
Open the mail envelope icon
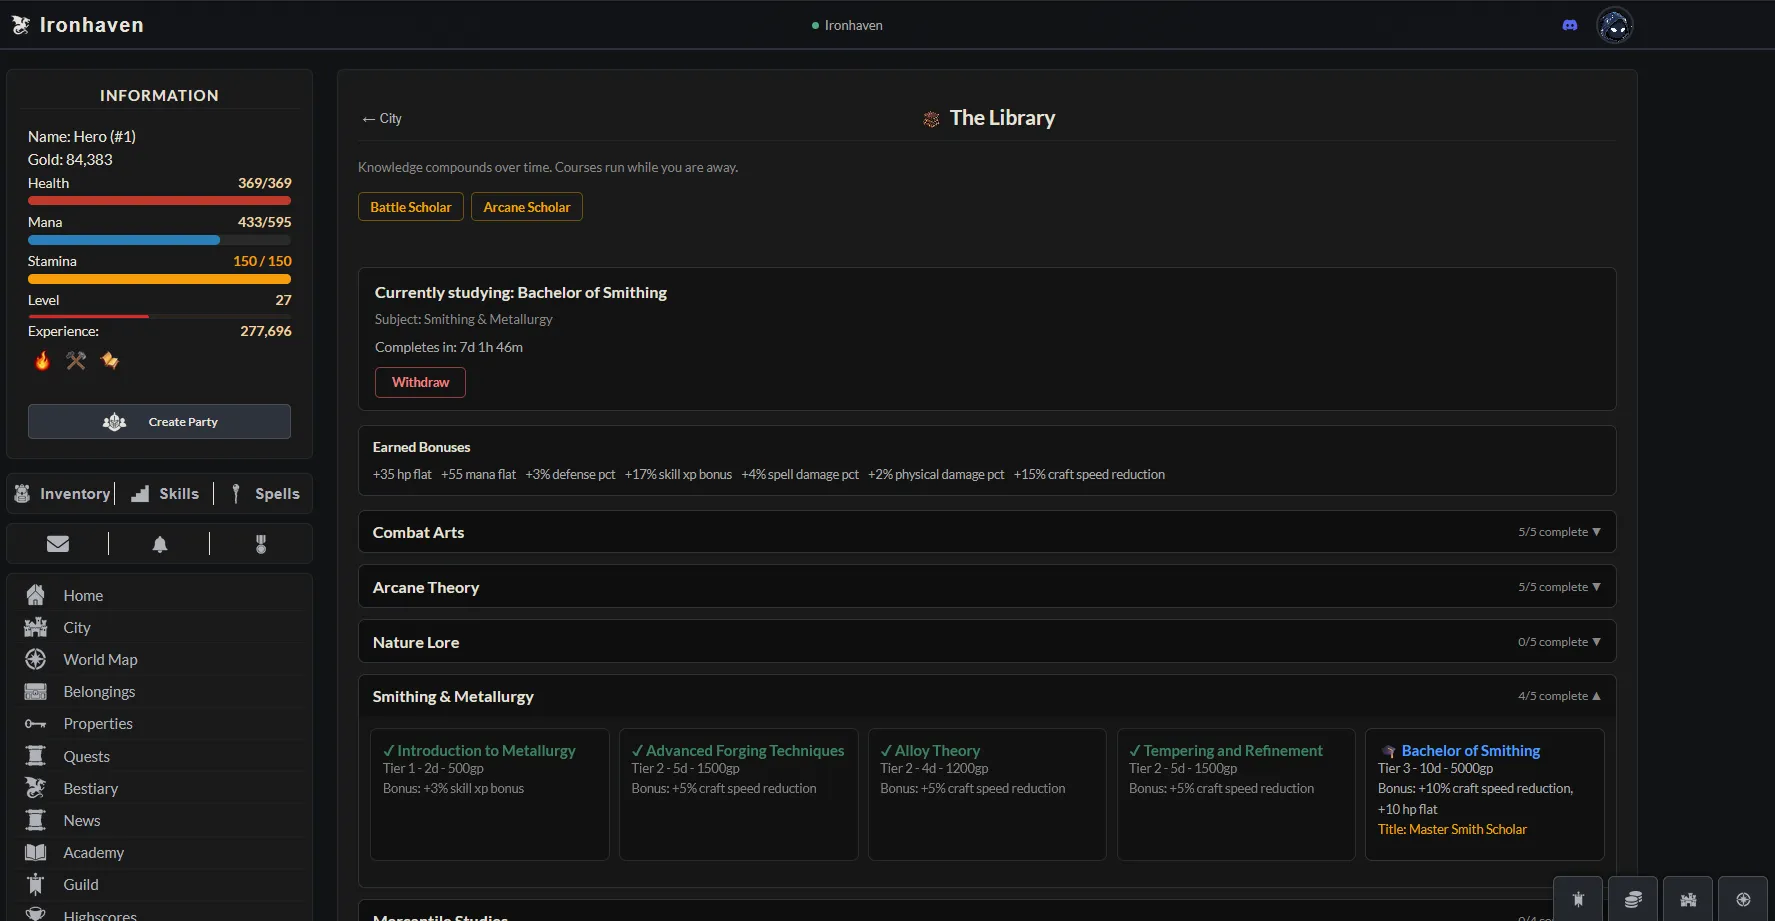(58, 544)
